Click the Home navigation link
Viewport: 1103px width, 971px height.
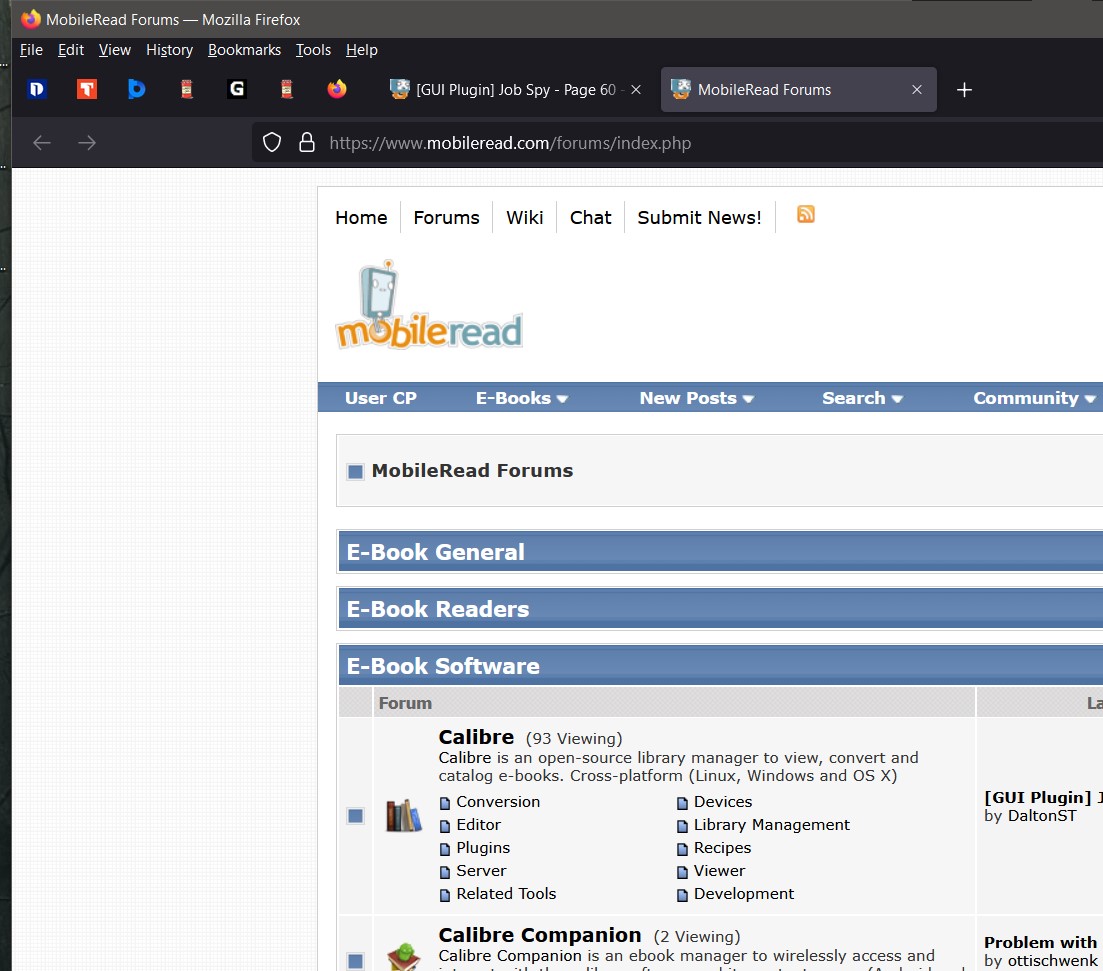pos(361,217)
